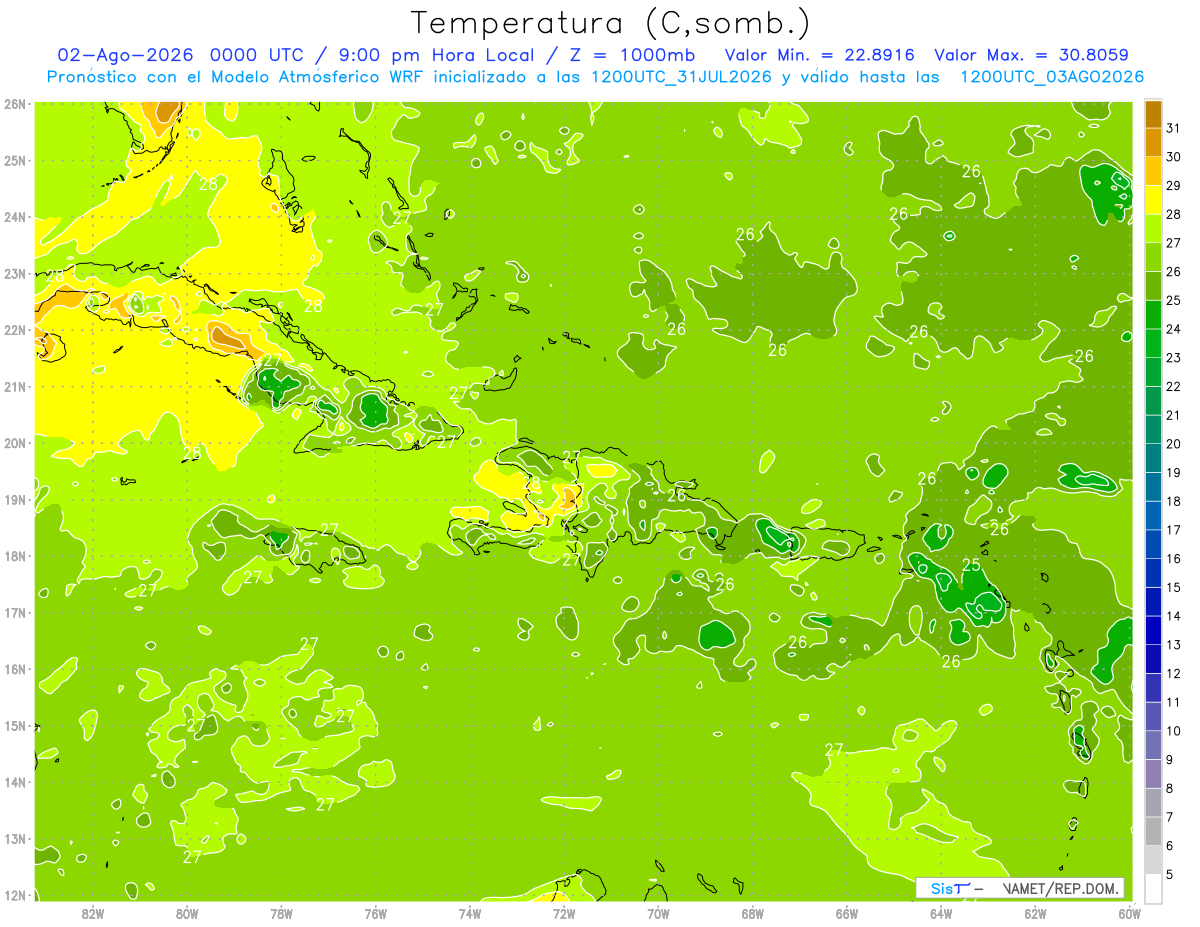Select the teal swatch between 19 and 20
This screenshot has width=1200, height=927.
[x=1153, y=458]
